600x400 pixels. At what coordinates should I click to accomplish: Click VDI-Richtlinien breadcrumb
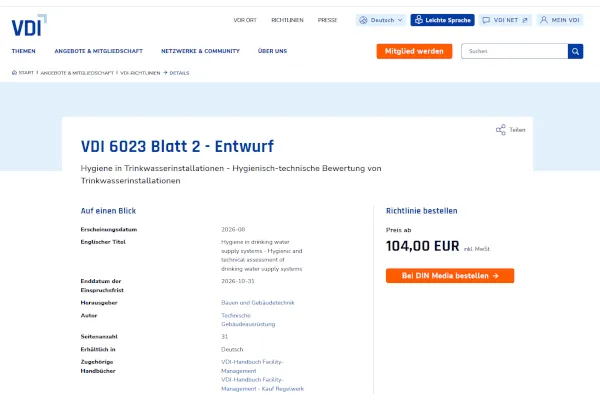(x=140, y=73)
